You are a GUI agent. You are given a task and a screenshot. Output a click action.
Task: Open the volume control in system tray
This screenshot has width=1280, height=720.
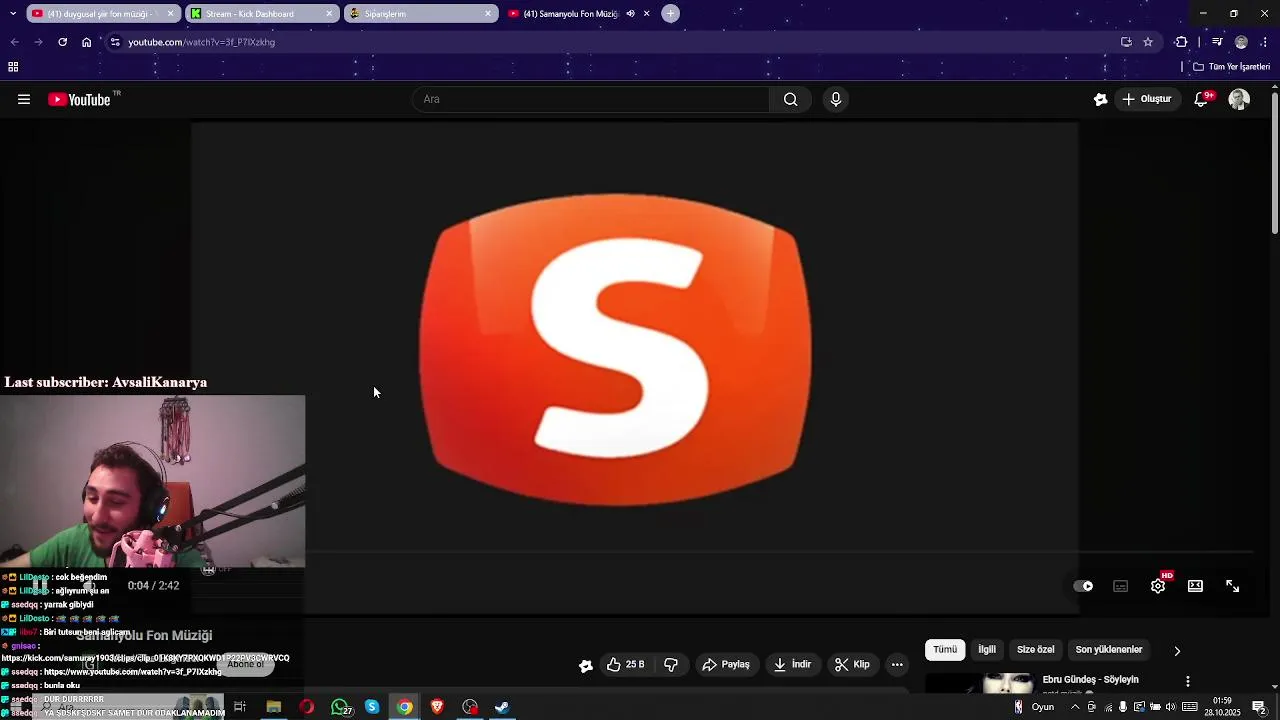(x=1171, y=707)
